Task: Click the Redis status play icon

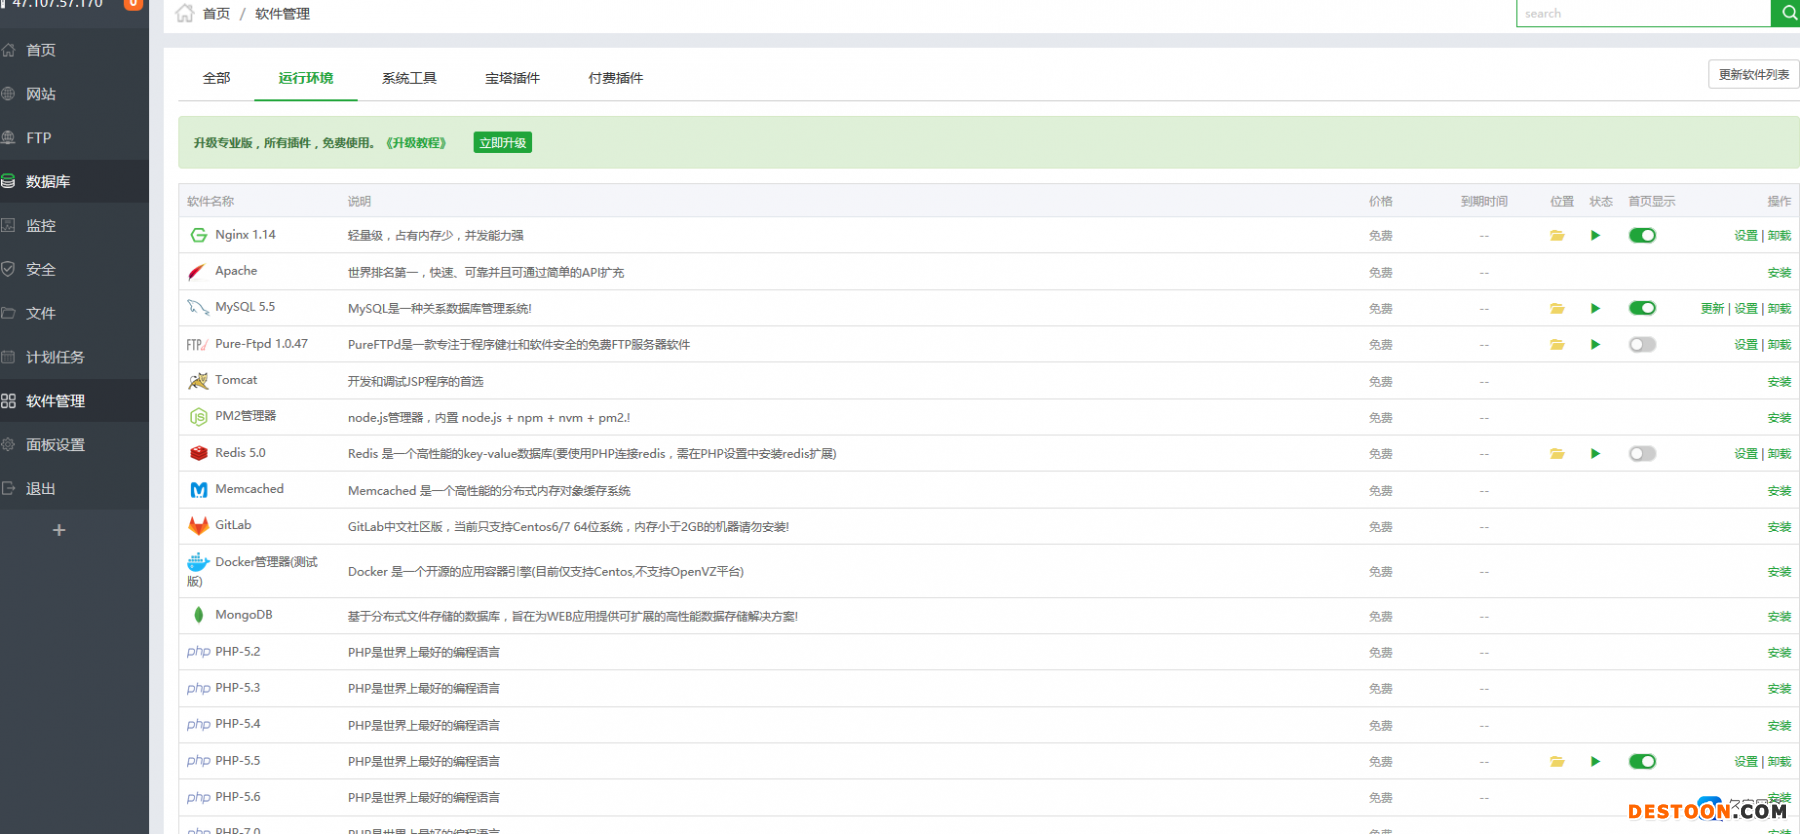Action: 1595,454
